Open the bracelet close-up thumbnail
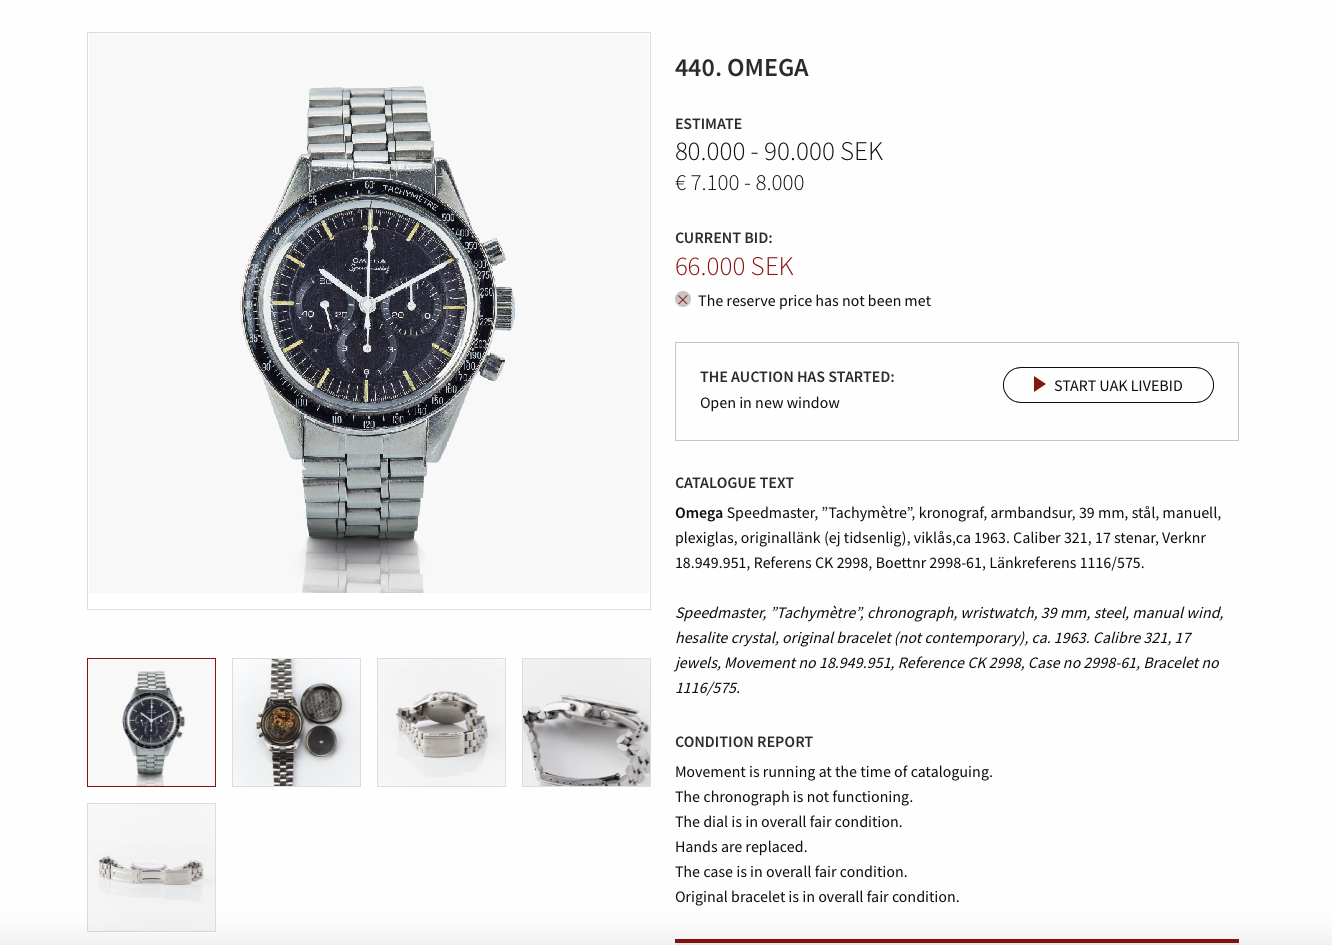 point(586,722)
